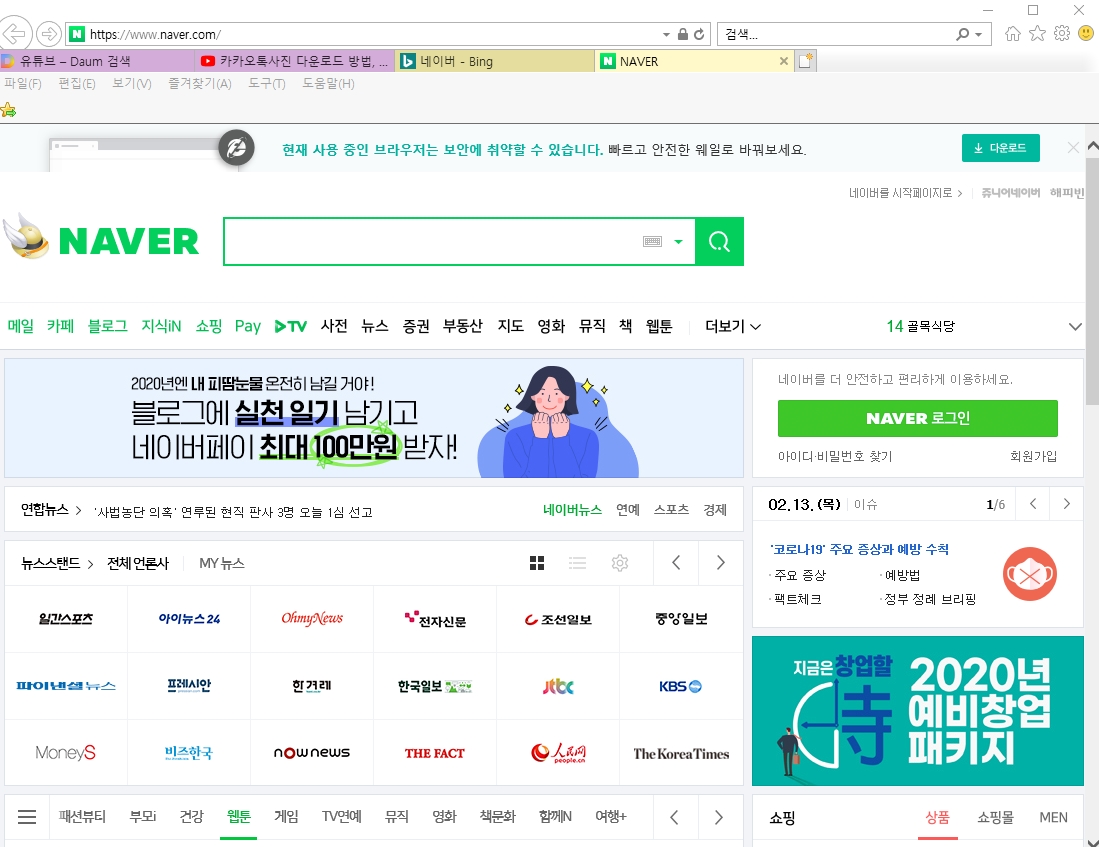The height and width of the screenshot is (847, 1099).
Task: Close the Whale browser warning banner
Action: coord(1073,147)
